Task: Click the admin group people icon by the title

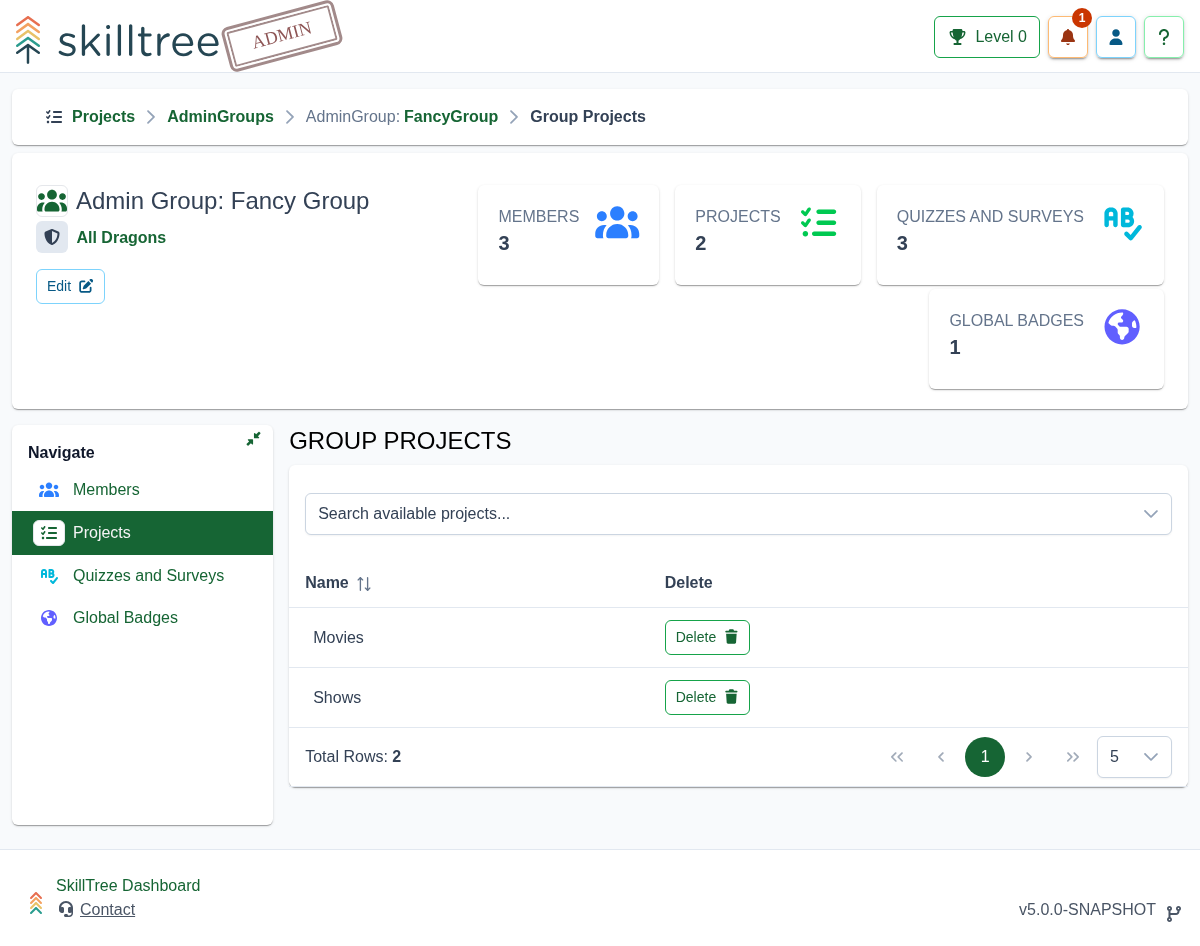Action: (x=52, y=201)
